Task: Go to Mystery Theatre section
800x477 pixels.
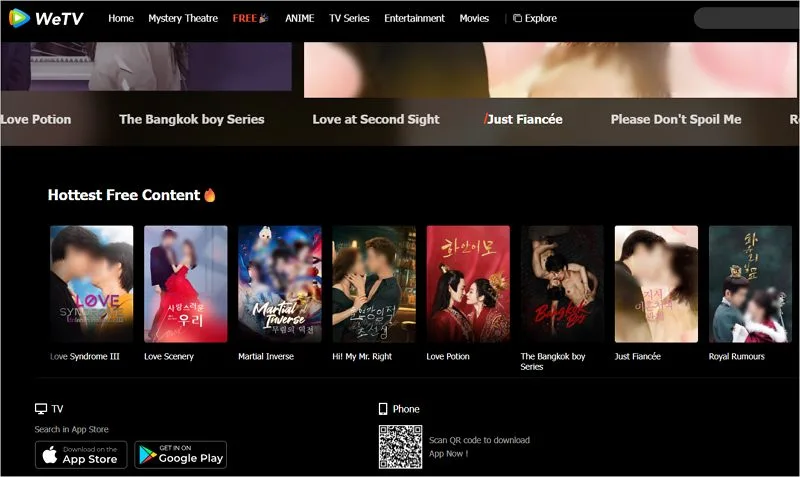Action: pos(183,18)
